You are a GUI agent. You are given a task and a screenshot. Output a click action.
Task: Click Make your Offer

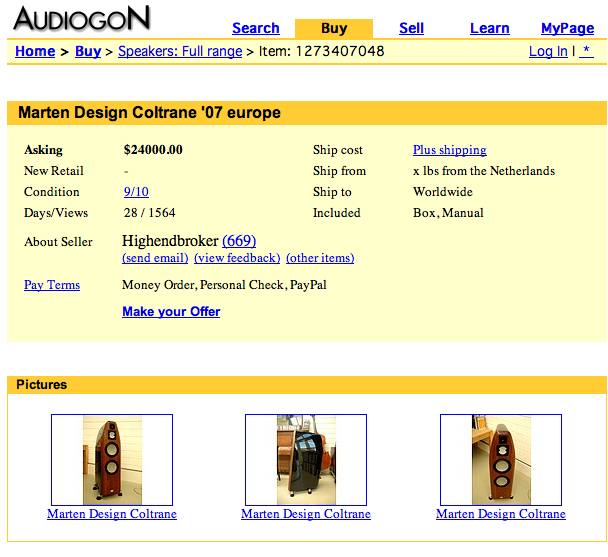point(171,311)
